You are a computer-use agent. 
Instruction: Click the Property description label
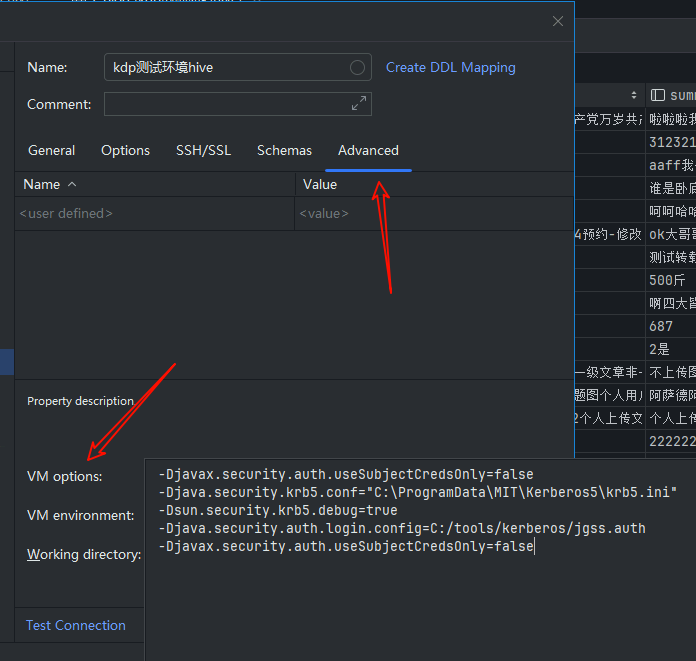(80, 401)
